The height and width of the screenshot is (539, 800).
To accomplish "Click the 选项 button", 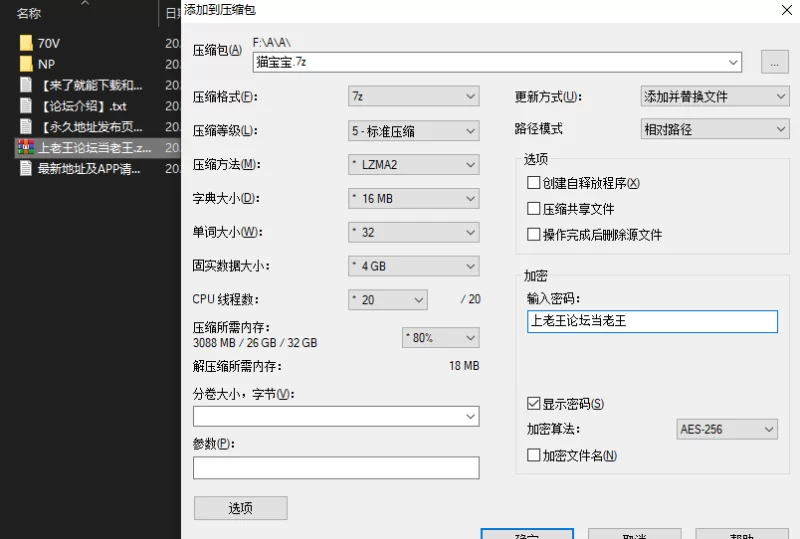I will pos(241,508).
